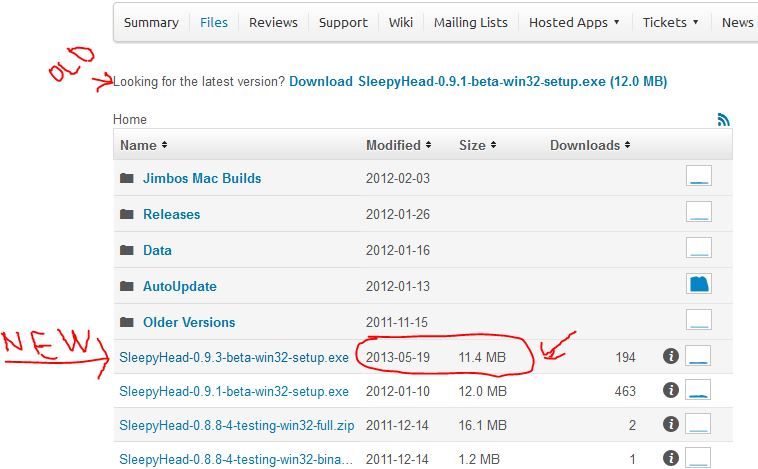This screenshot has height=469, width=758.
Task: Sort files by Size column
Action: pos(478,145)
